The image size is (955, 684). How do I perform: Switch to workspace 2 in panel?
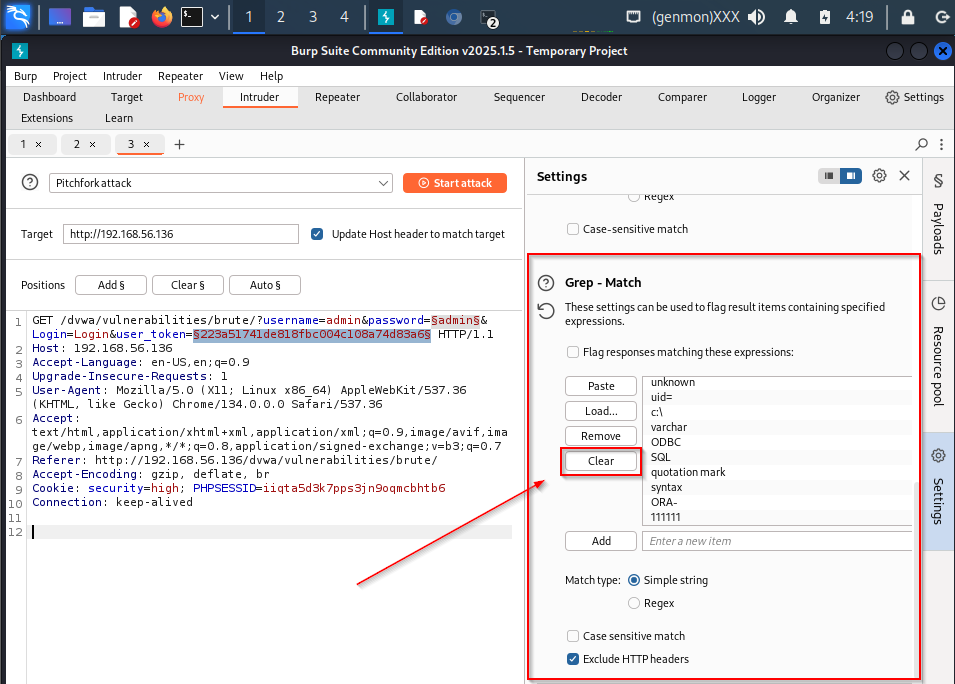tap(281, 17)
